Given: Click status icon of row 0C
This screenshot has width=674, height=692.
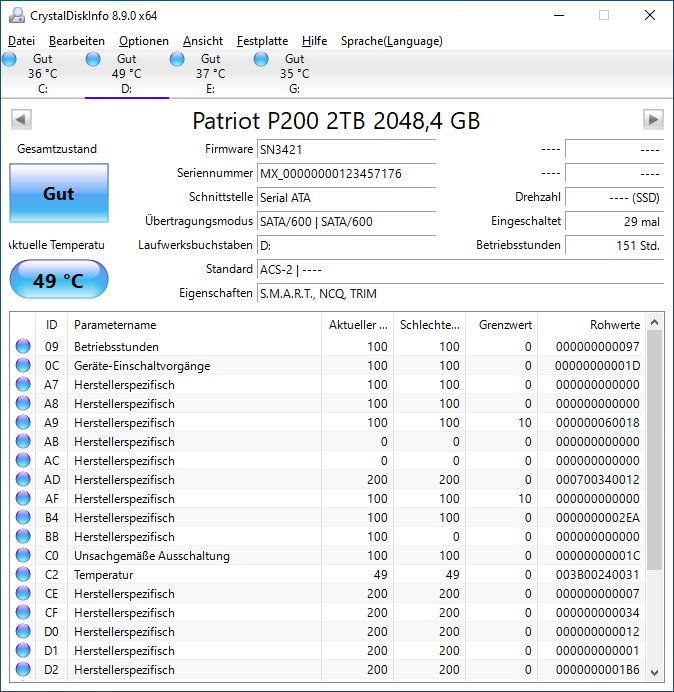Looking at the screenshot, I should (x=23, y=365).
